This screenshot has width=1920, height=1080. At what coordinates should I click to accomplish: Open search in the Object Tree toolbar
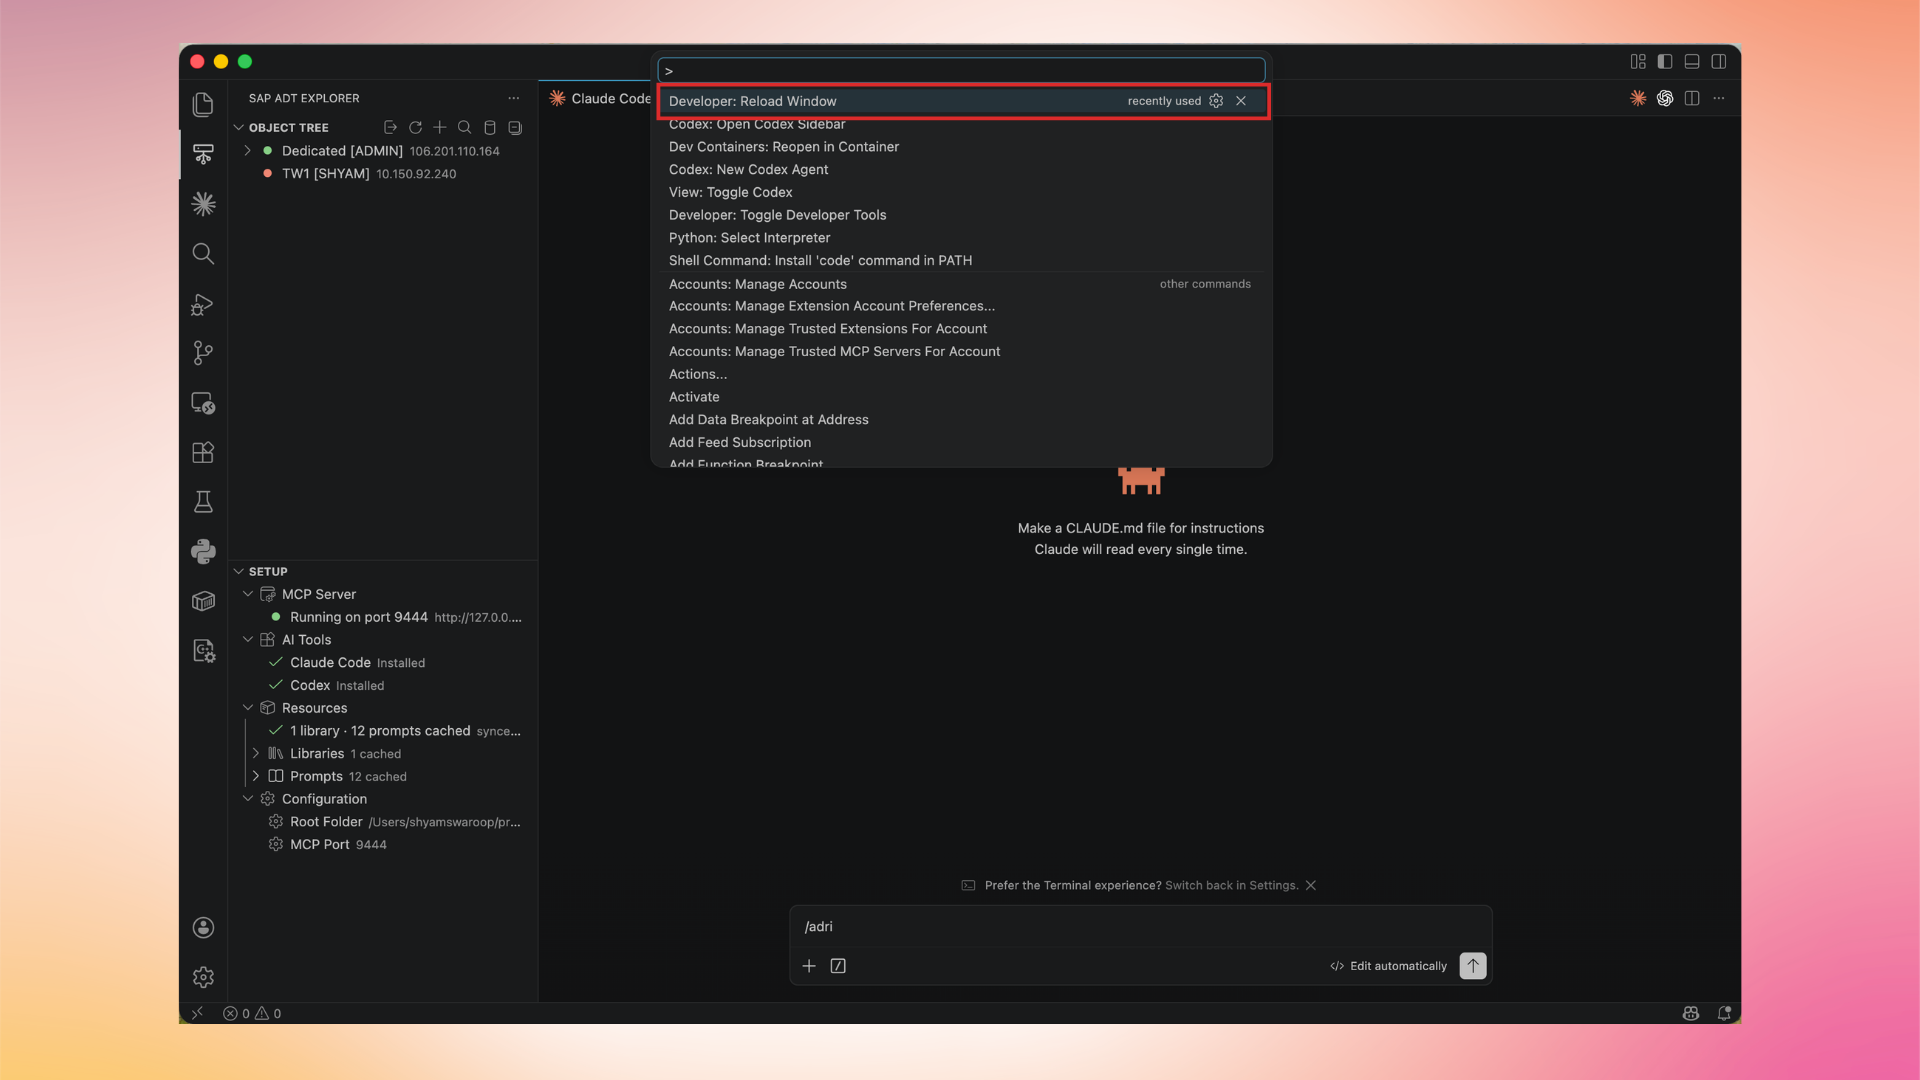(x=464, y=127)
